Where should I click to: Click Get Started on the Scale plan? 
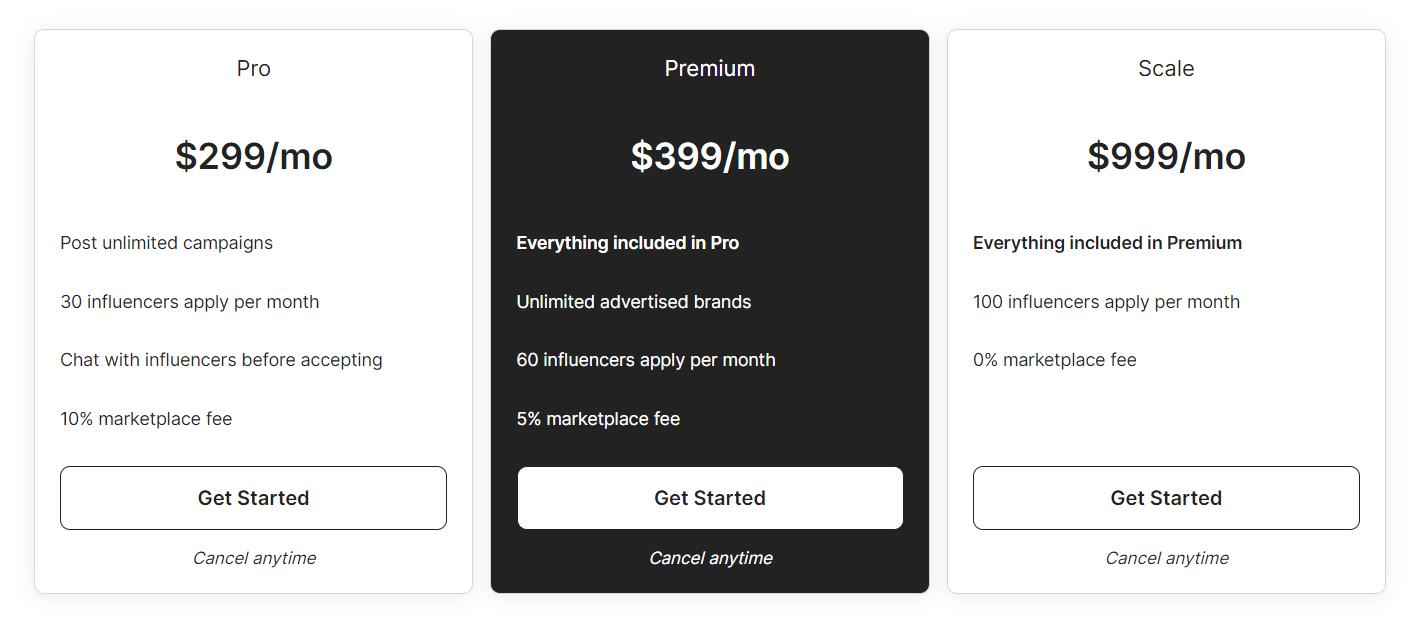coord(1166,497)
